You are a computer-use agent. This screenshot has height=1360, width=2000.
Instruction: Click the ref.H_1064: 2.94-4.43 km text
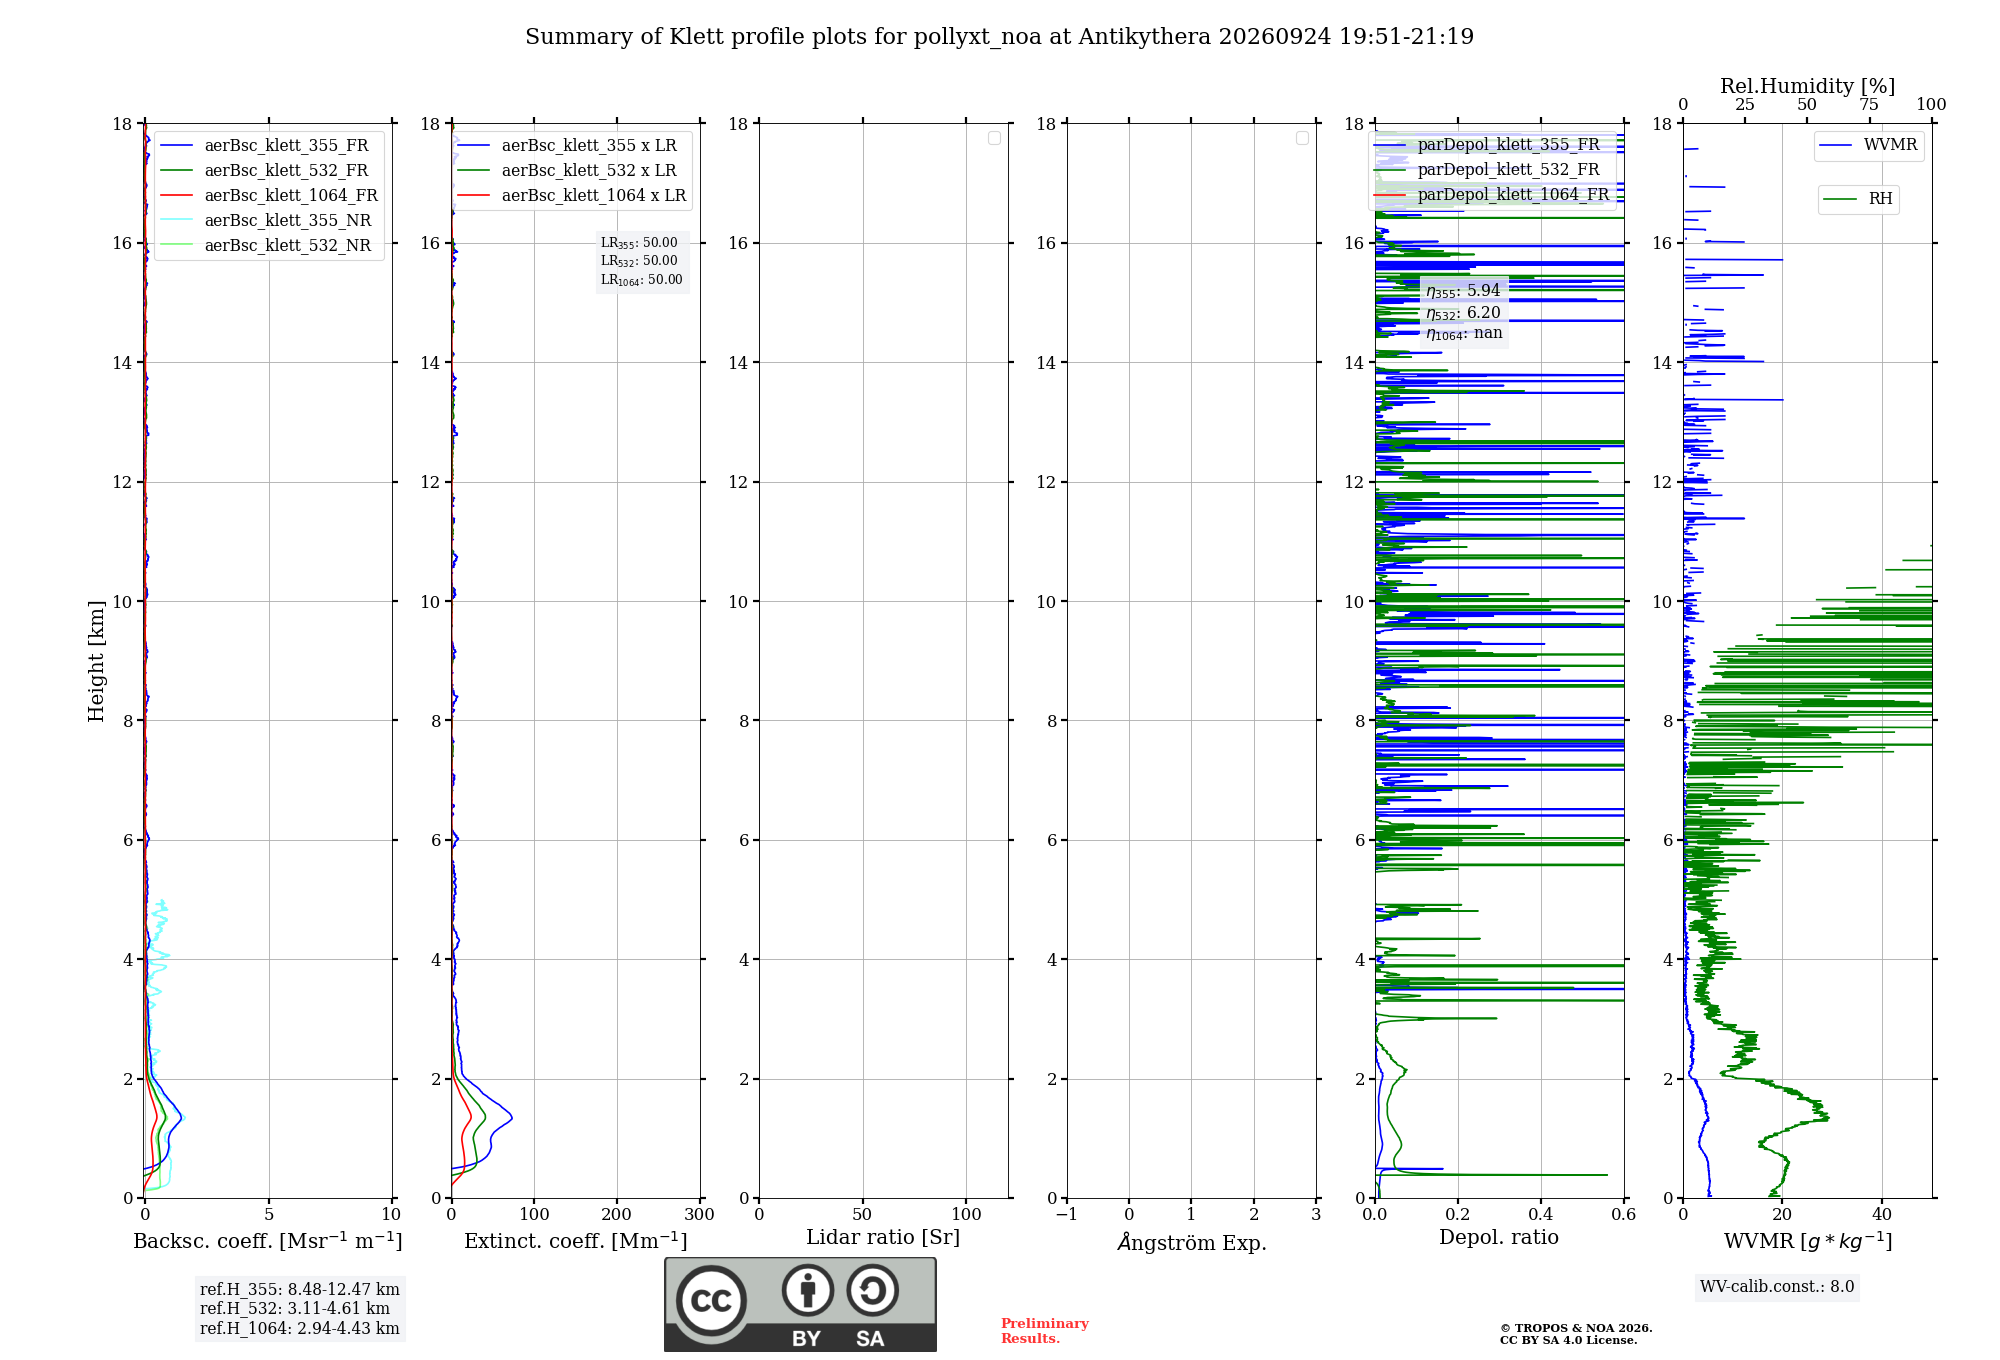coord(300,1329)
